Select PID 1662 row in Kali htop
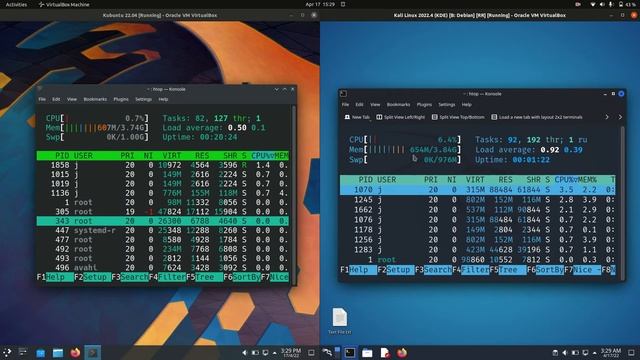The height and width of the screenshot is (360, 640). coord(478,210)
